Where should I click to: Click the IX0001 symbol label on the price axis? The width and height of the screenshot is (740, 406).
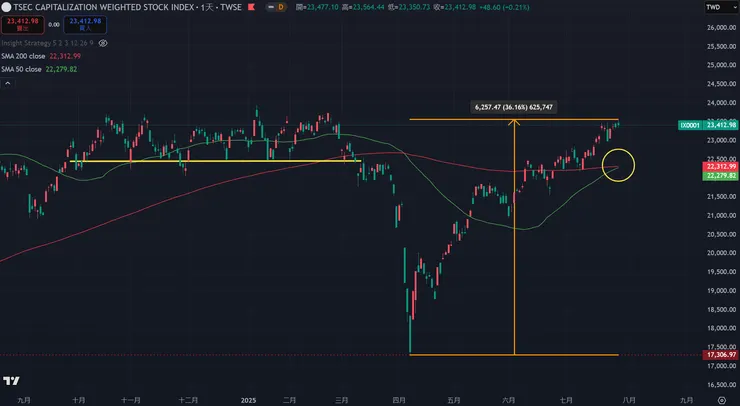pyautogui.click(x=690, y=125)
